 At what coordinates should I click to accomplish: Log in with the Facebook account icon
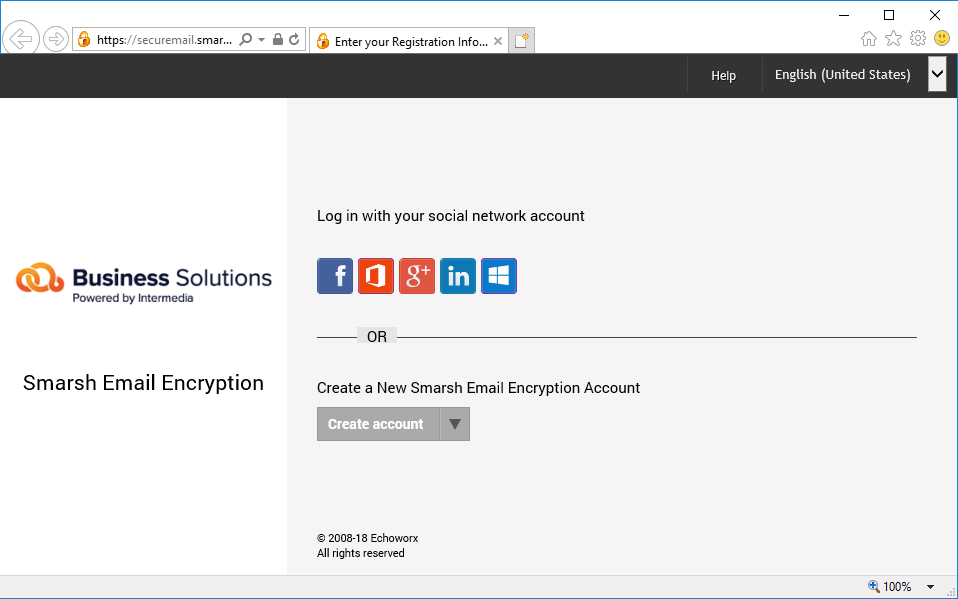pos(335,276)
